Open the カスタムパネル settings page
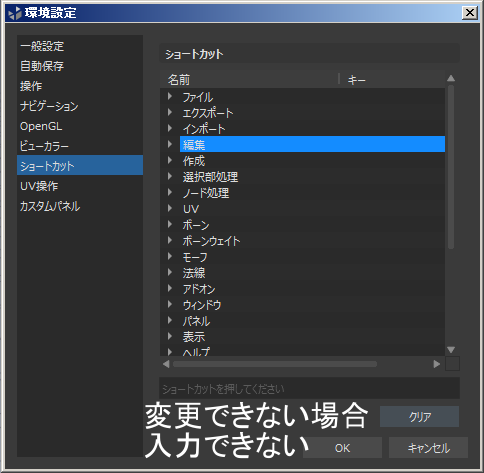Image resolution: width=484 pixels, height=473 pixels. (80, 206)
